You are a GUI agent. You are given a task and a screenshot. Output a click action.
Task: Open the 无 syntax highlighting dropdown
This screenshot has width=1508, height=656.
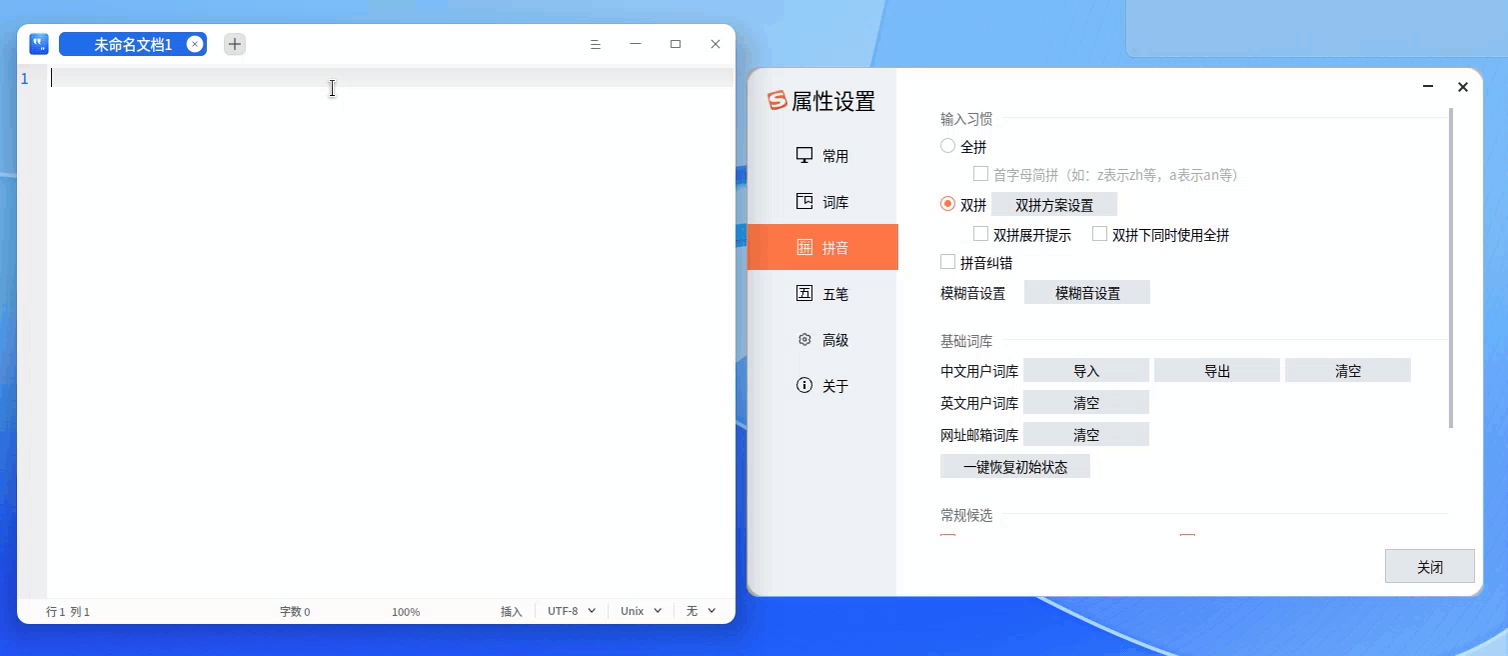[701, 611]
